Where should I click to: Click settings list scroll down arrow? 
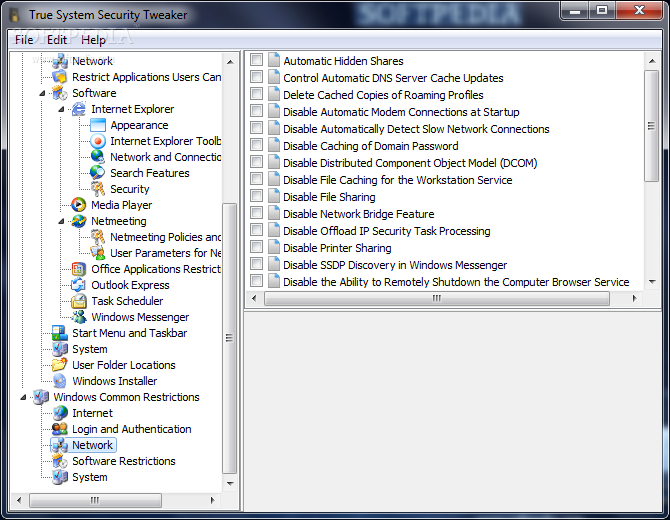click(x=652, y=282)
